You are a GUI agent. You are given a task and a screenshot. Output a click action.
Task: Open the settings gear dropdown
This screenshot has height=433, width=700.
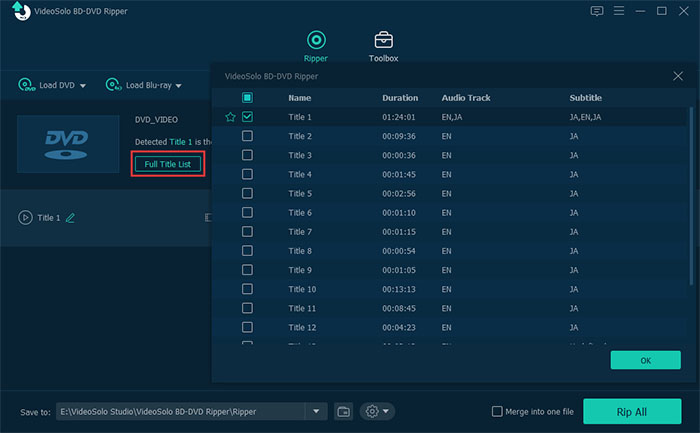pyautogui.click(x=377, y=412)
